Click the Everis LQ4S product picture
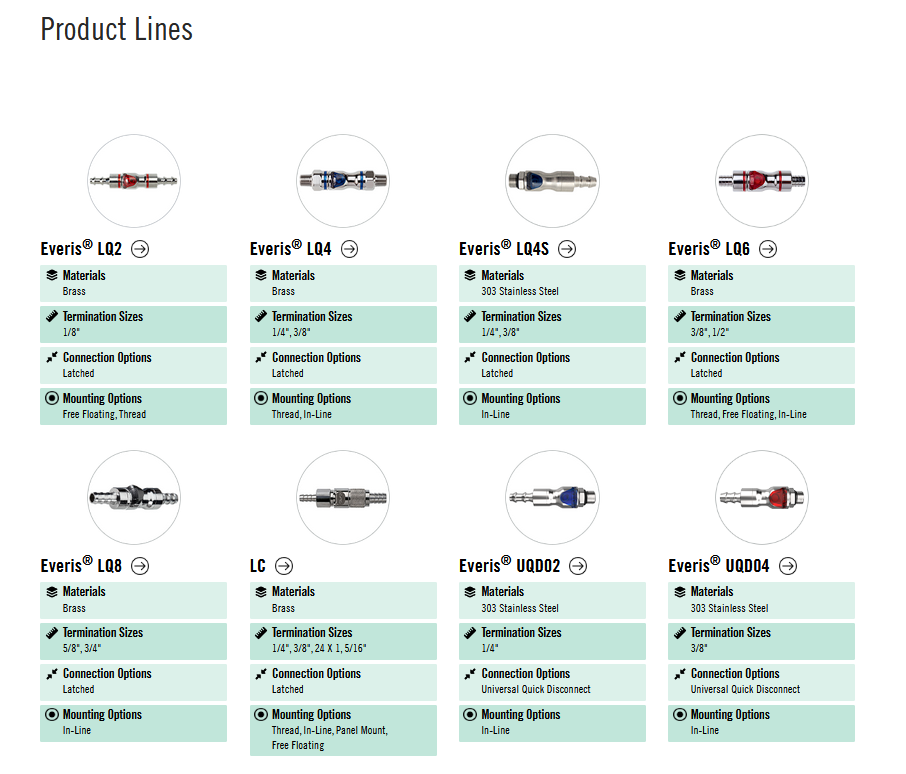 [552, 181]
